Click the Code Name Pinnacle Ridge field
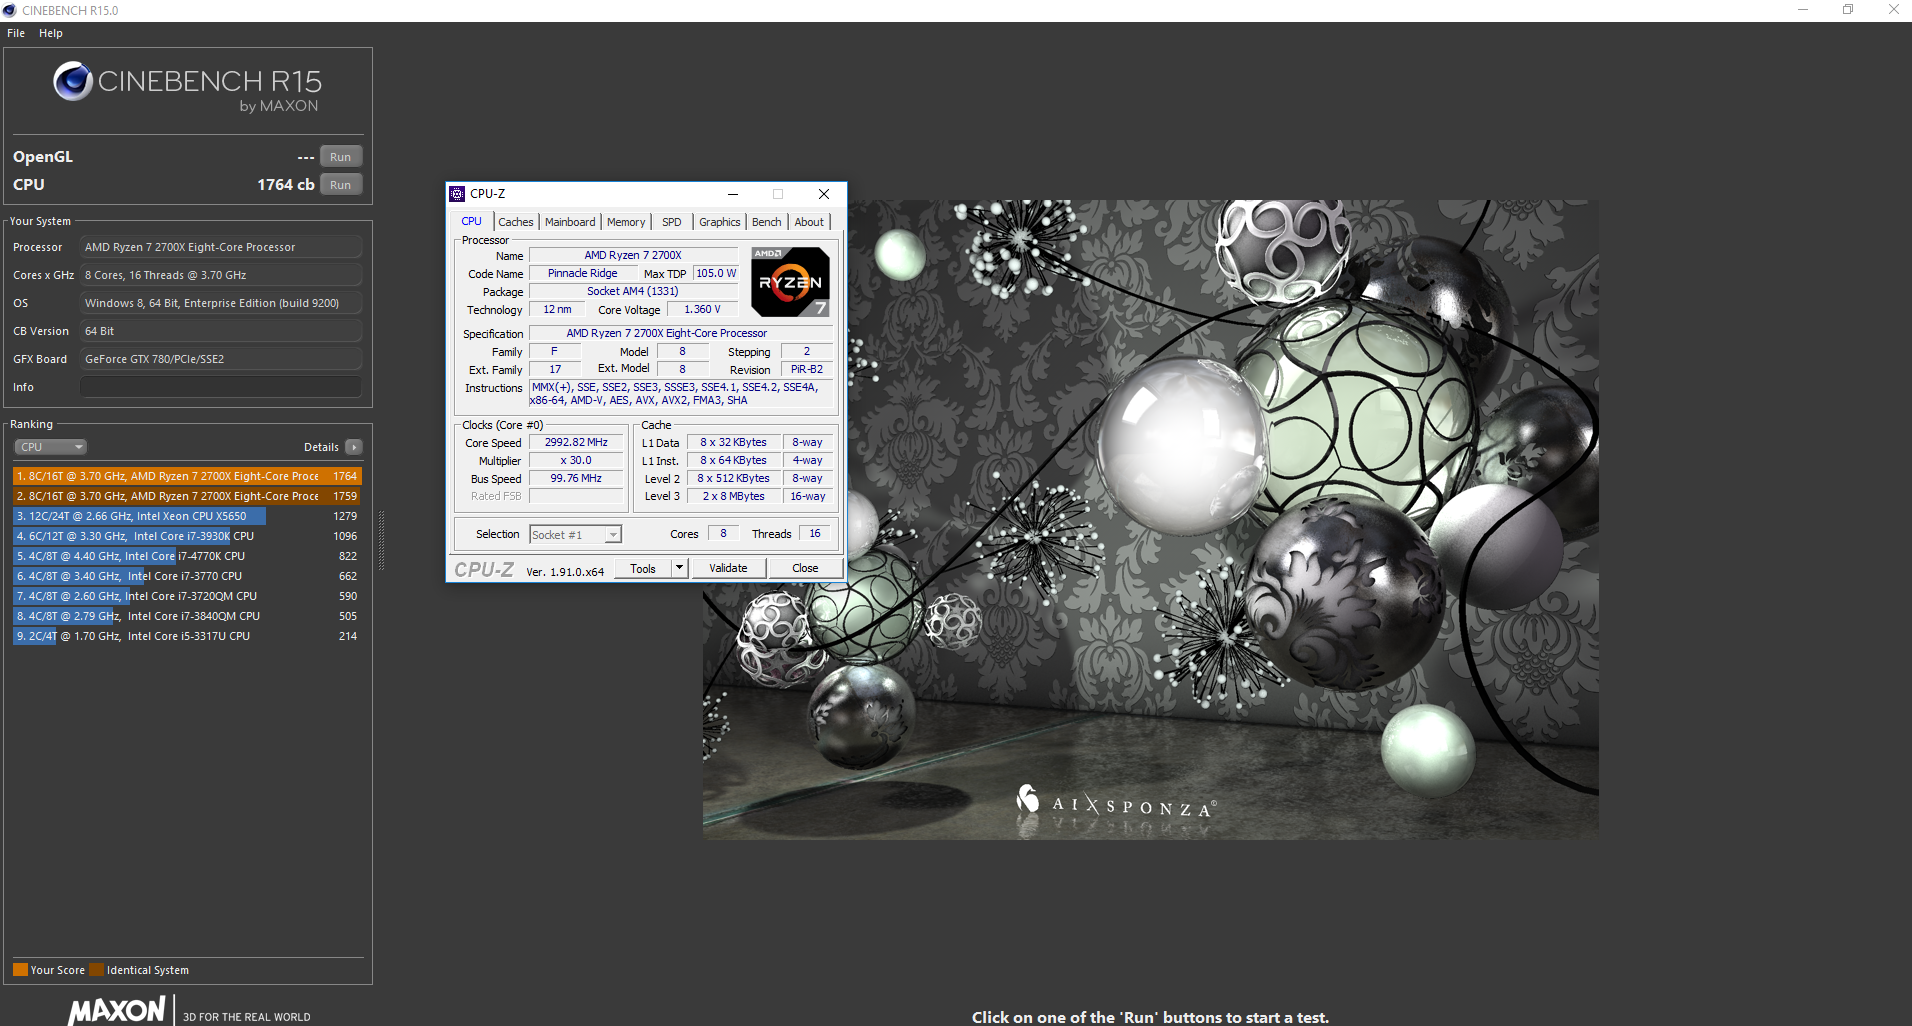Viewport: 1912px width, 1026px height. [583, 273]
